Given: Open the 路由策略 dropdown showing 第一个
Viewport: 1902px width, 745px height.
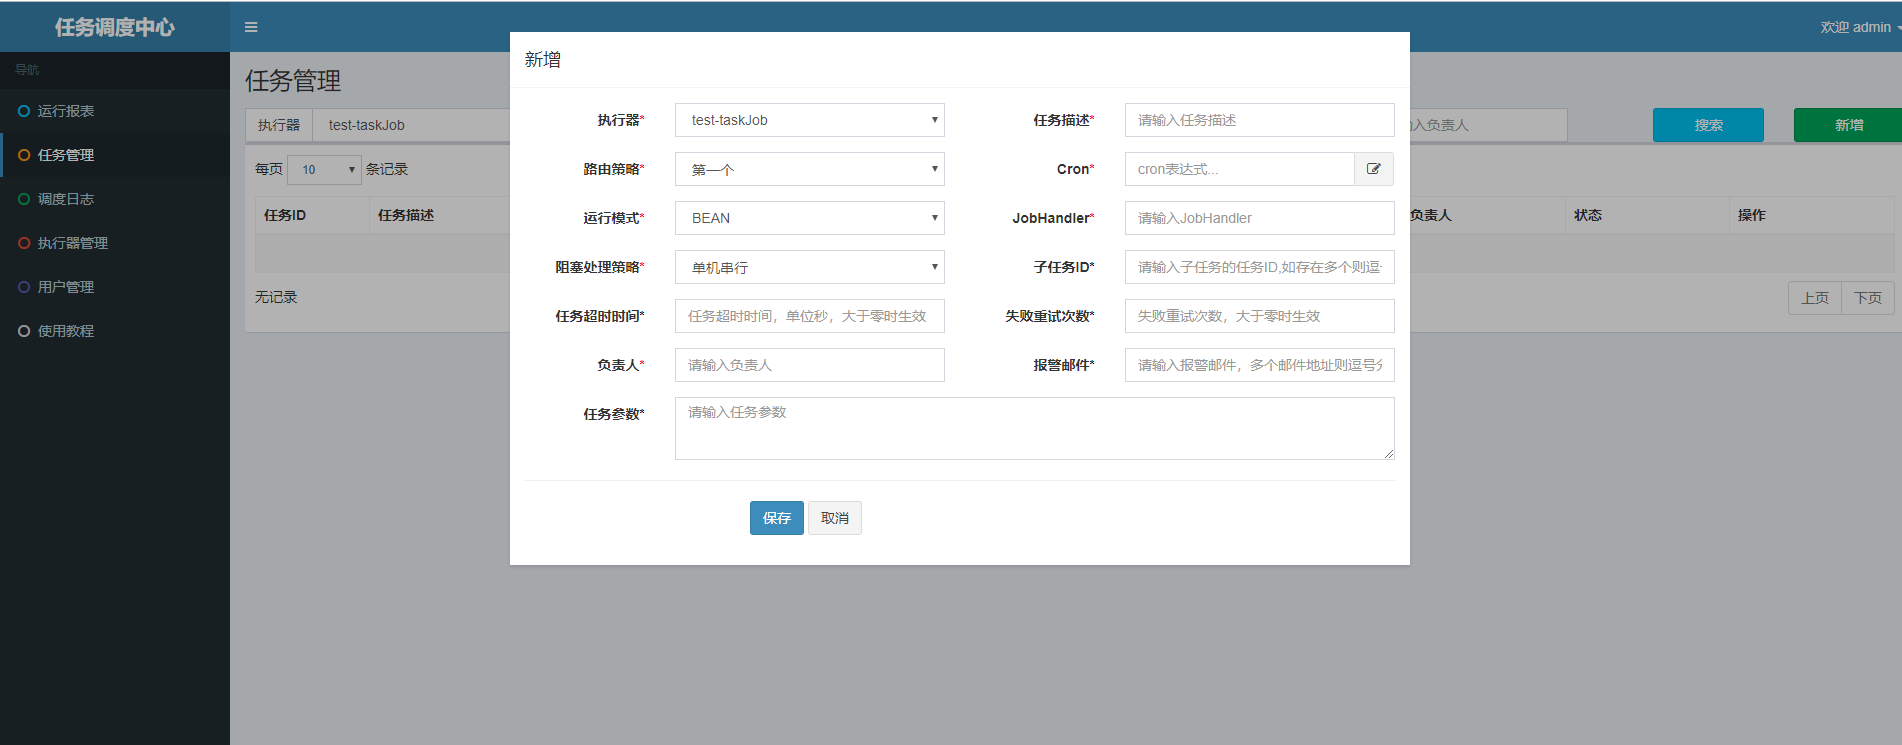Looking at the screenshot, I should click(810, 169).
